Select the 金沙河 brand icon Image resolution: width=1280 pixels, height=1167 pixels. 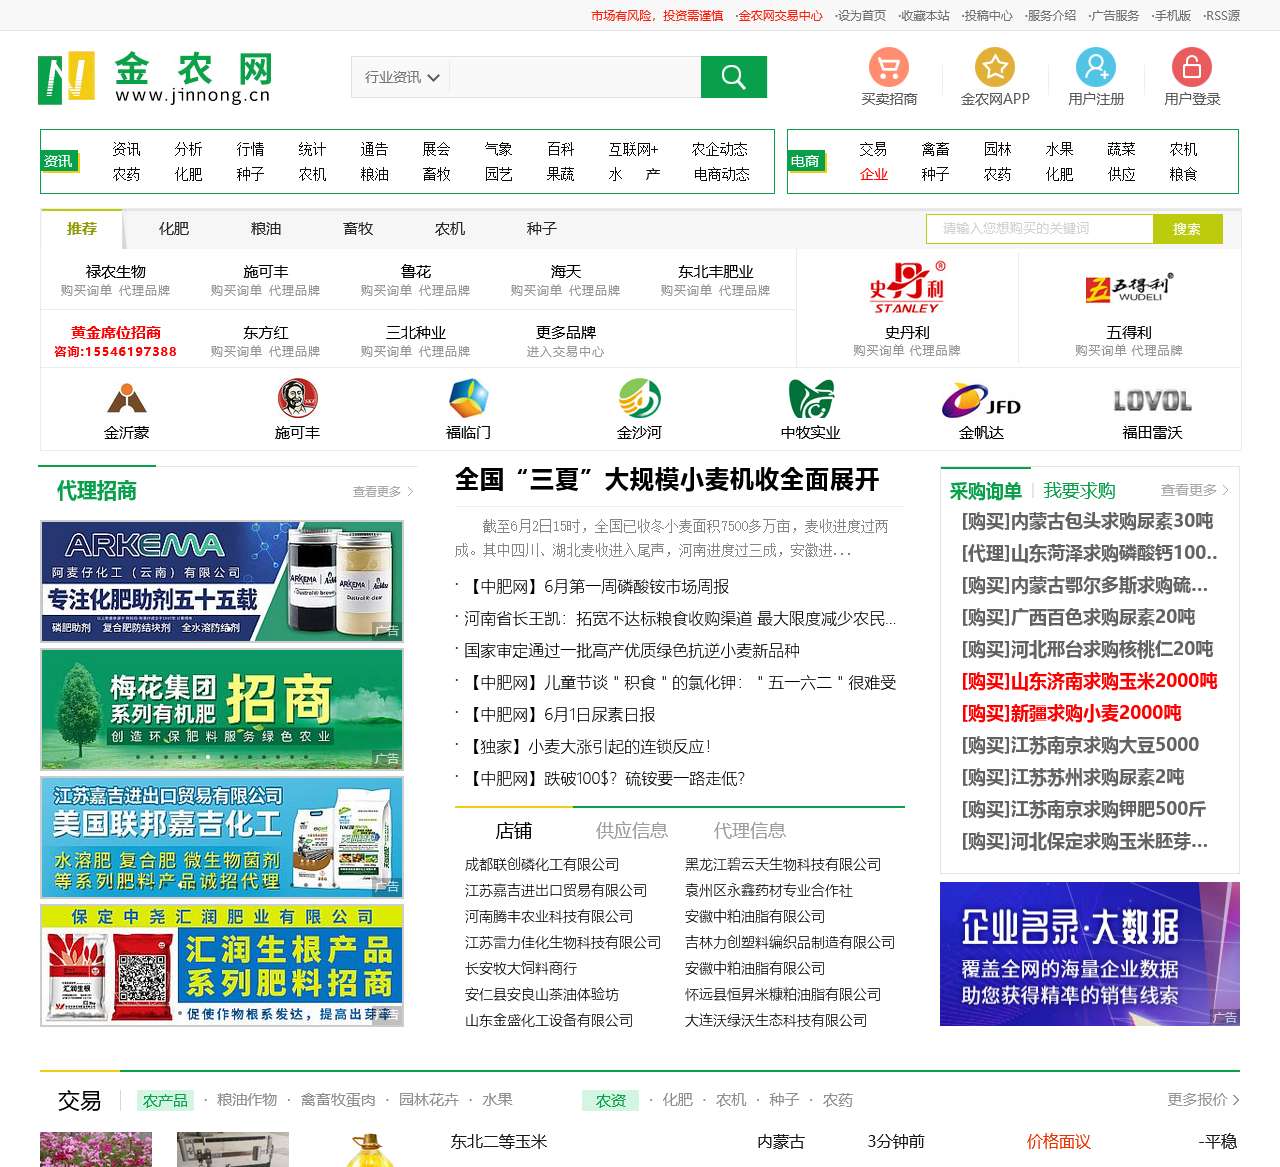point(639,398)
